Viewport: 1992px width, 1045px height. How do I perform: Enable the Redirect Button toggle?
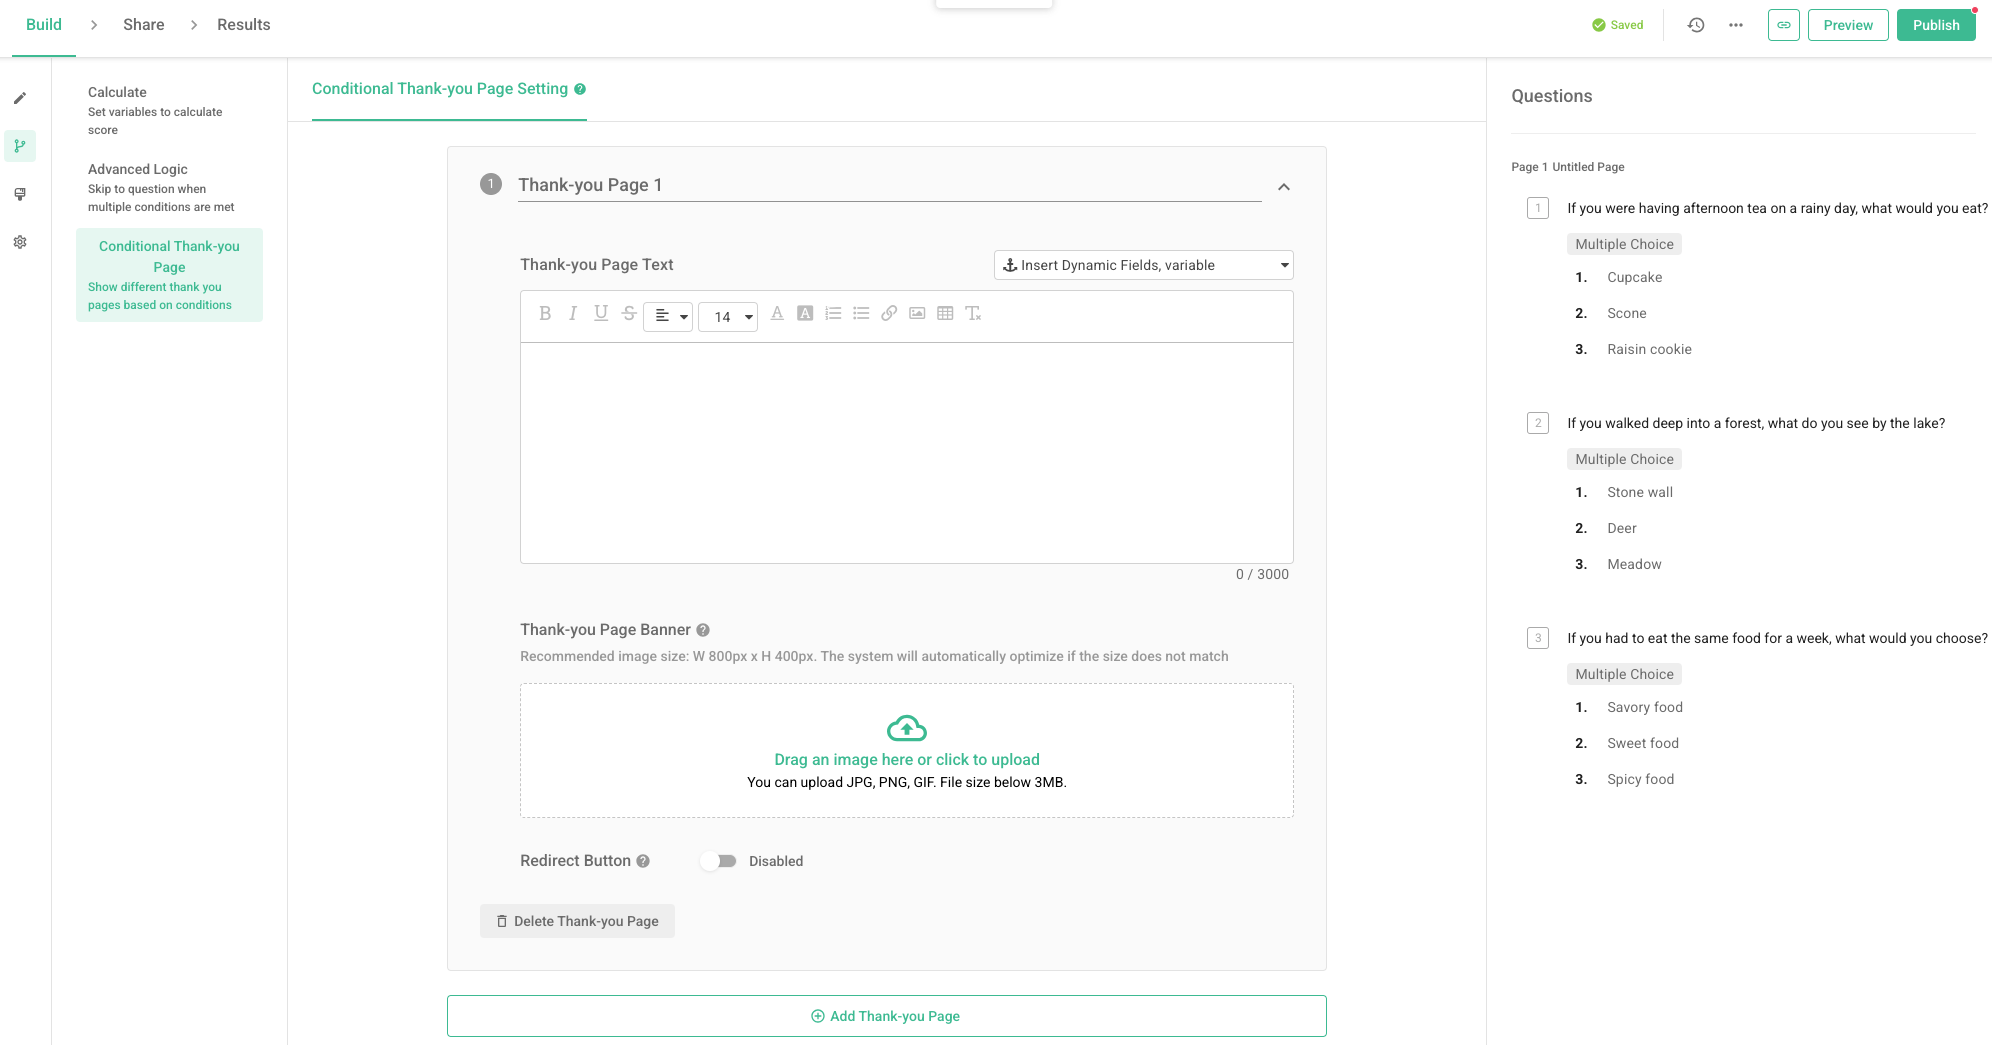719,860
